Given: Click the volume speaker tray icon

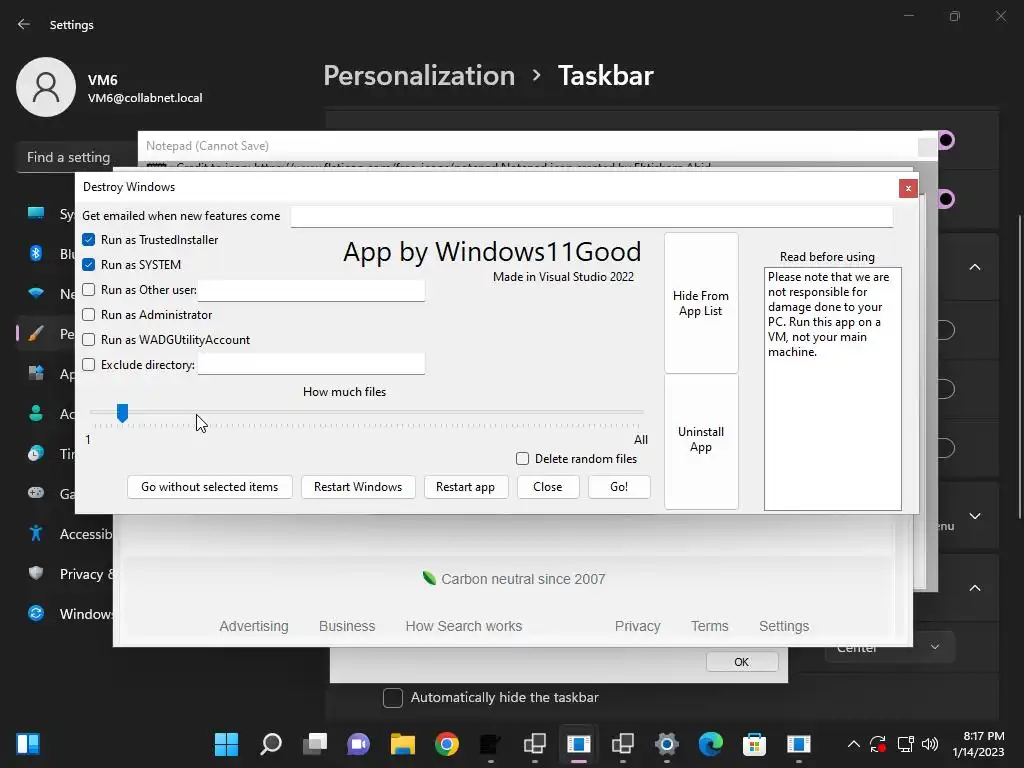Looking at the screenshot, I should coord(929,744).
